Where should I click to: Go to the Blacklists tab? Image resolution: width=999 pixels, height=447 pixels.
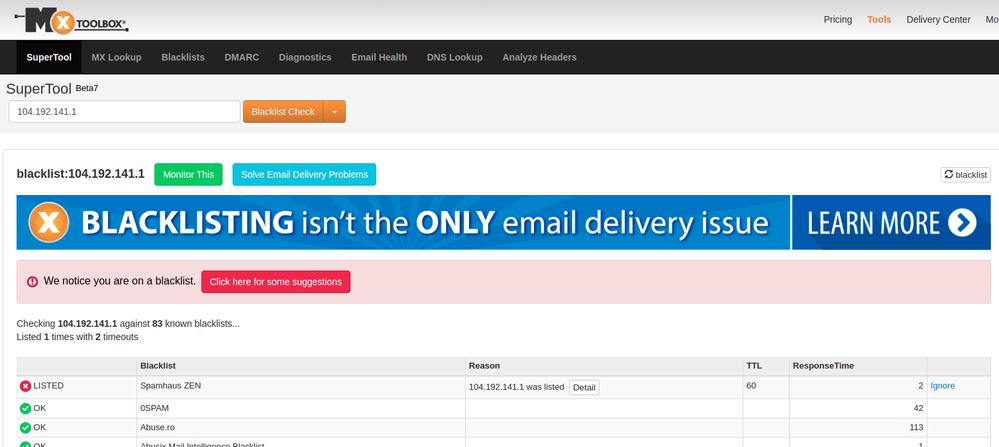183,57
